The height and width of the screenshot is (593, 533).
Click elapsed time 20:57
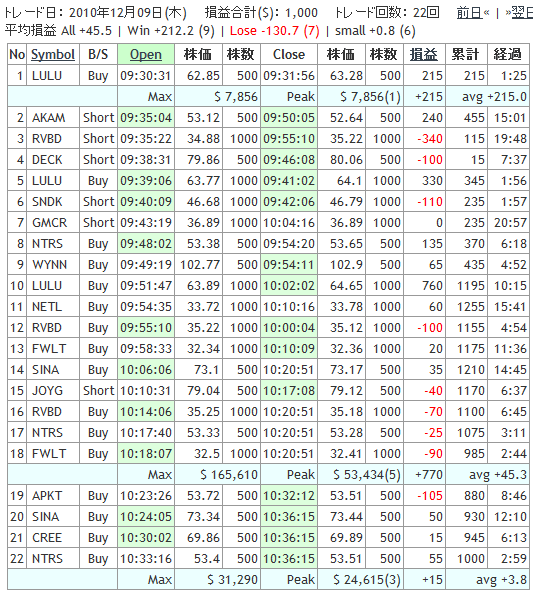pyautogui.click(x=510, y=223)
